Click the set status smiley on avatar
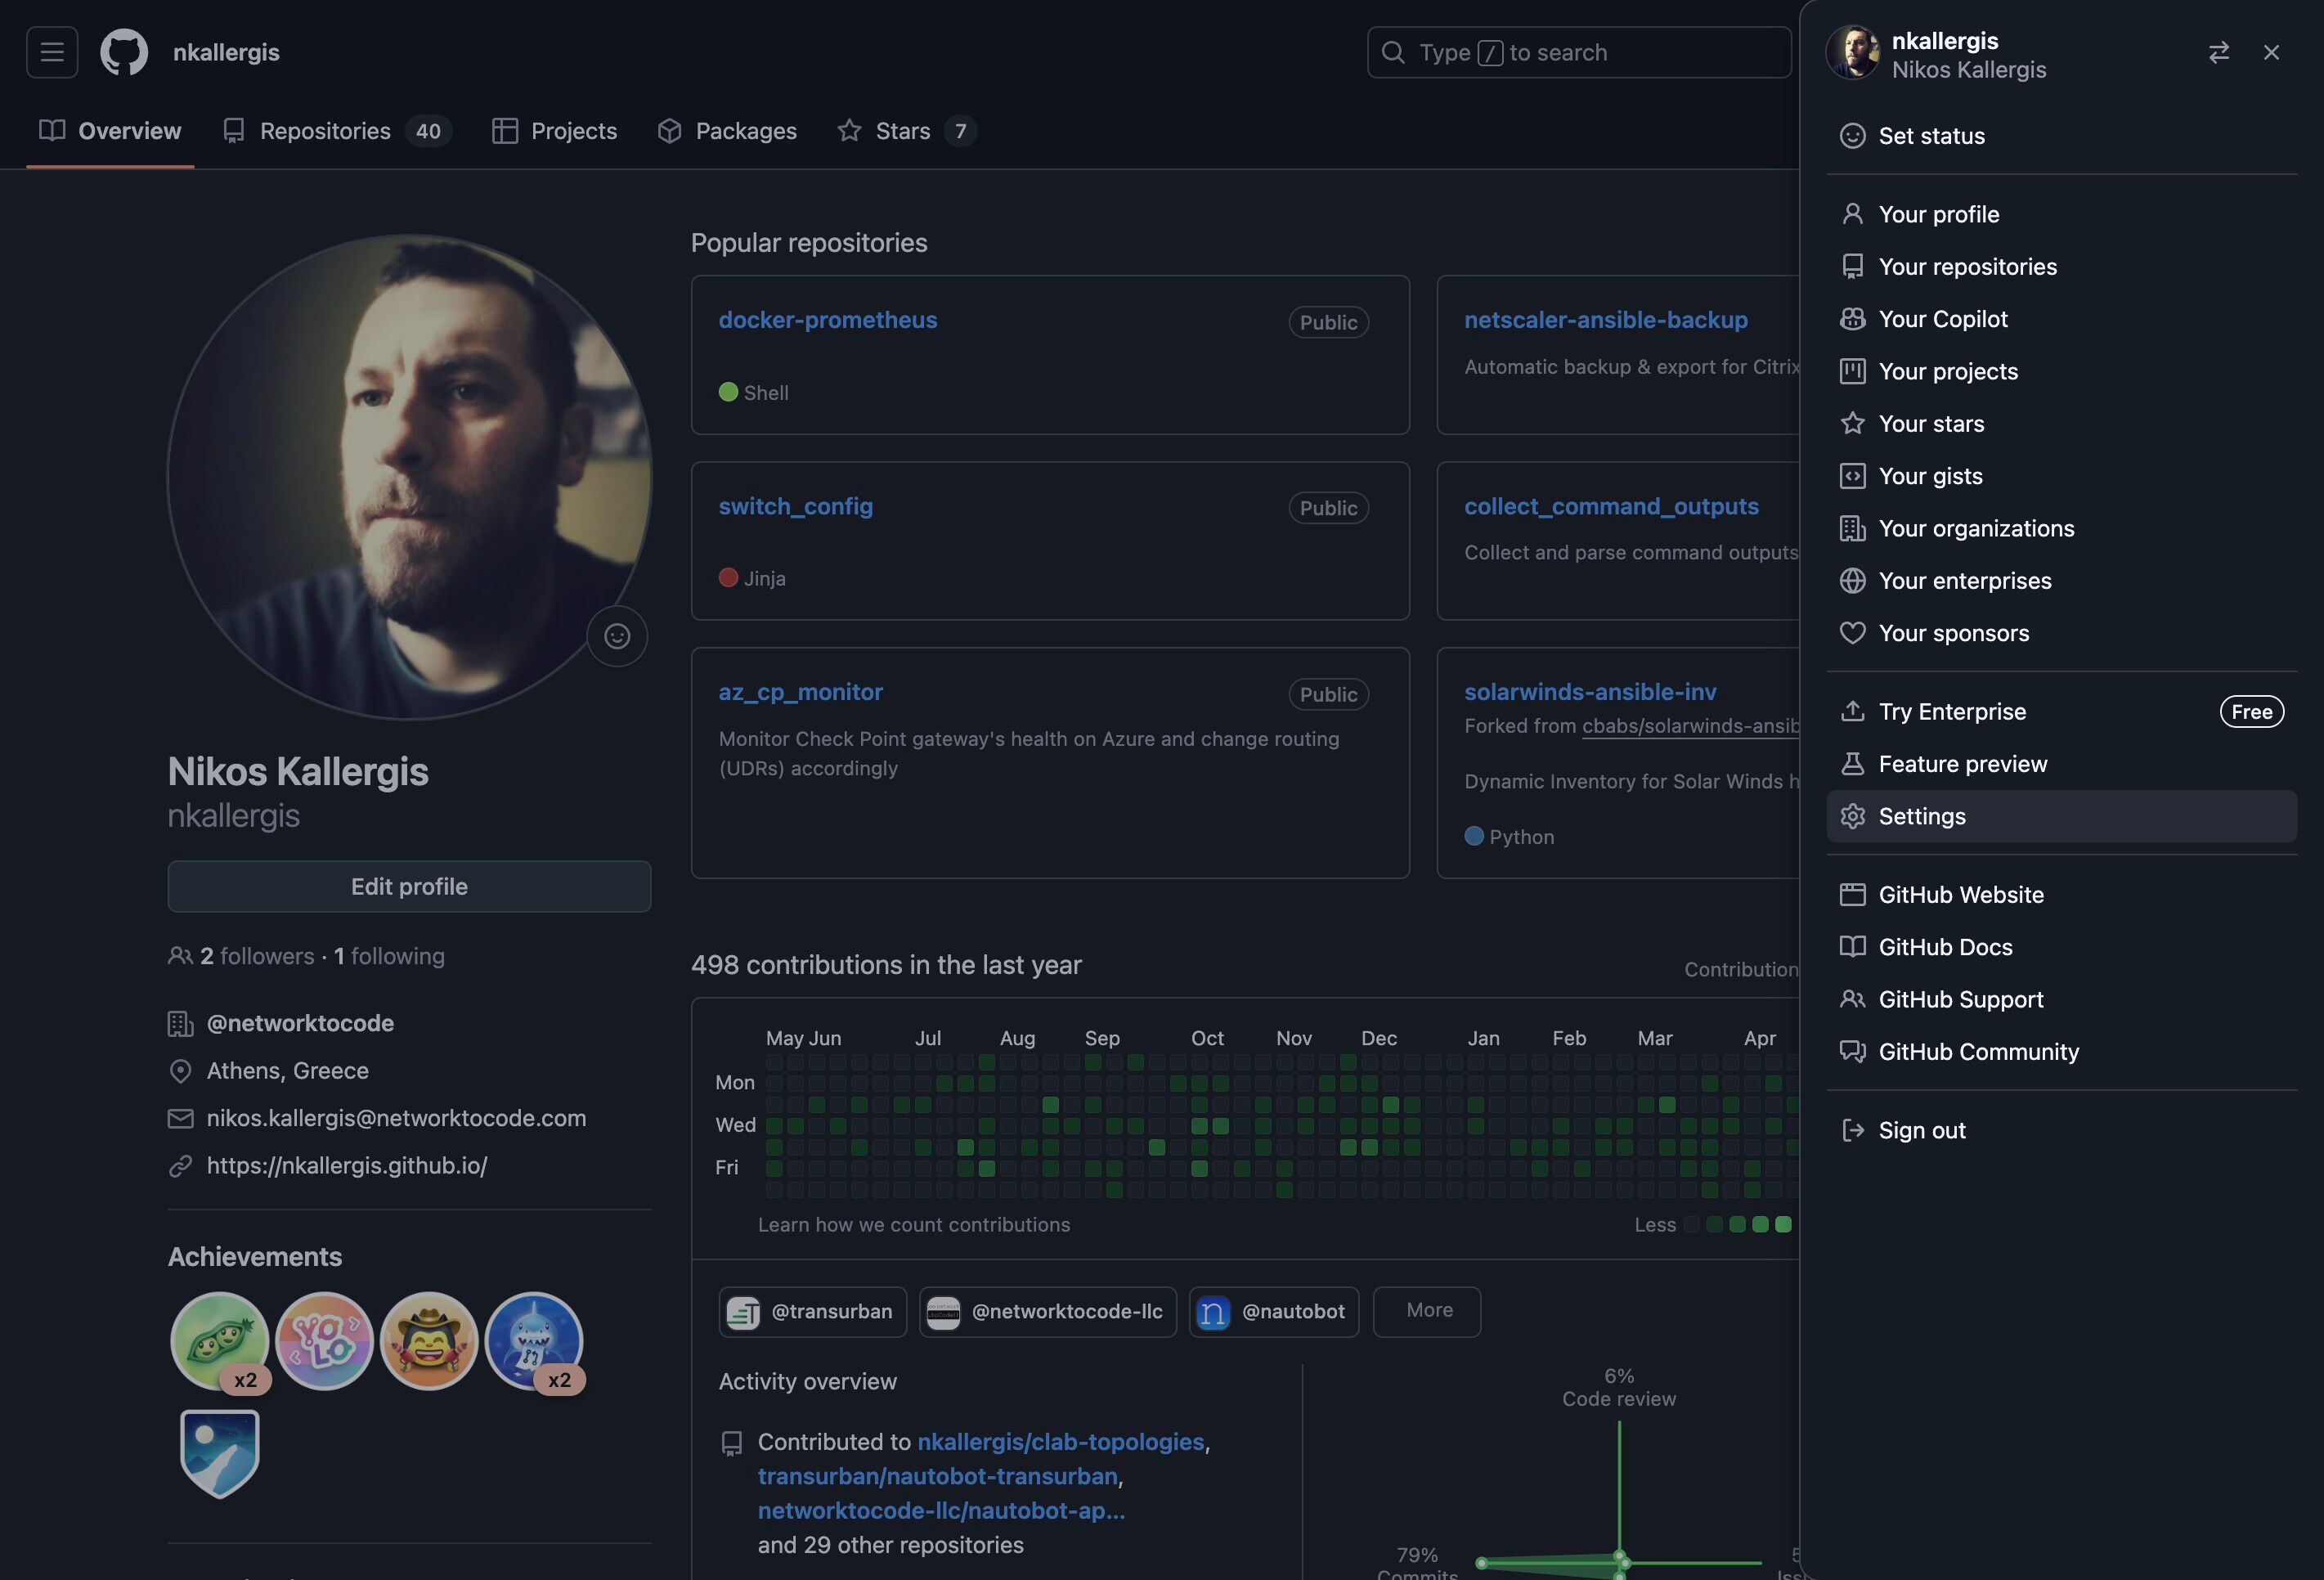 [x=617, y=636]
